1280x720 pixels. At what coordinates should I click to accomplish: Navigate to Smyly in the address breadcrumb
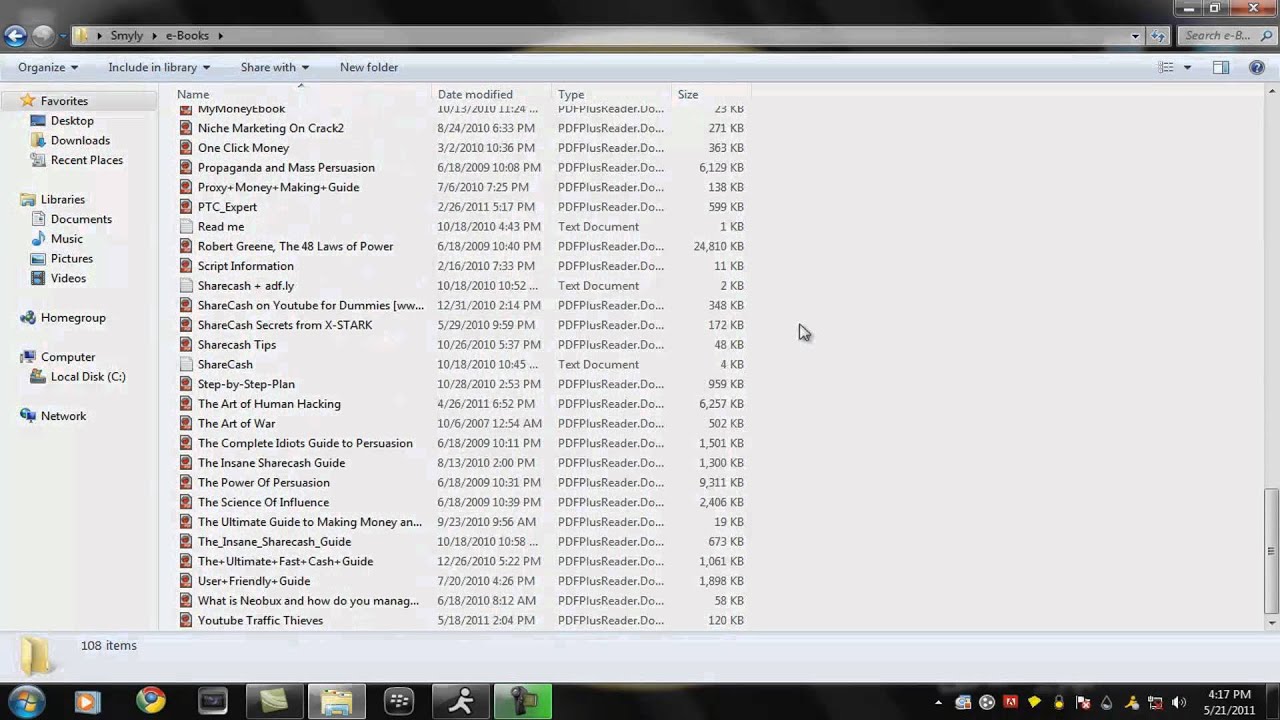127,36
